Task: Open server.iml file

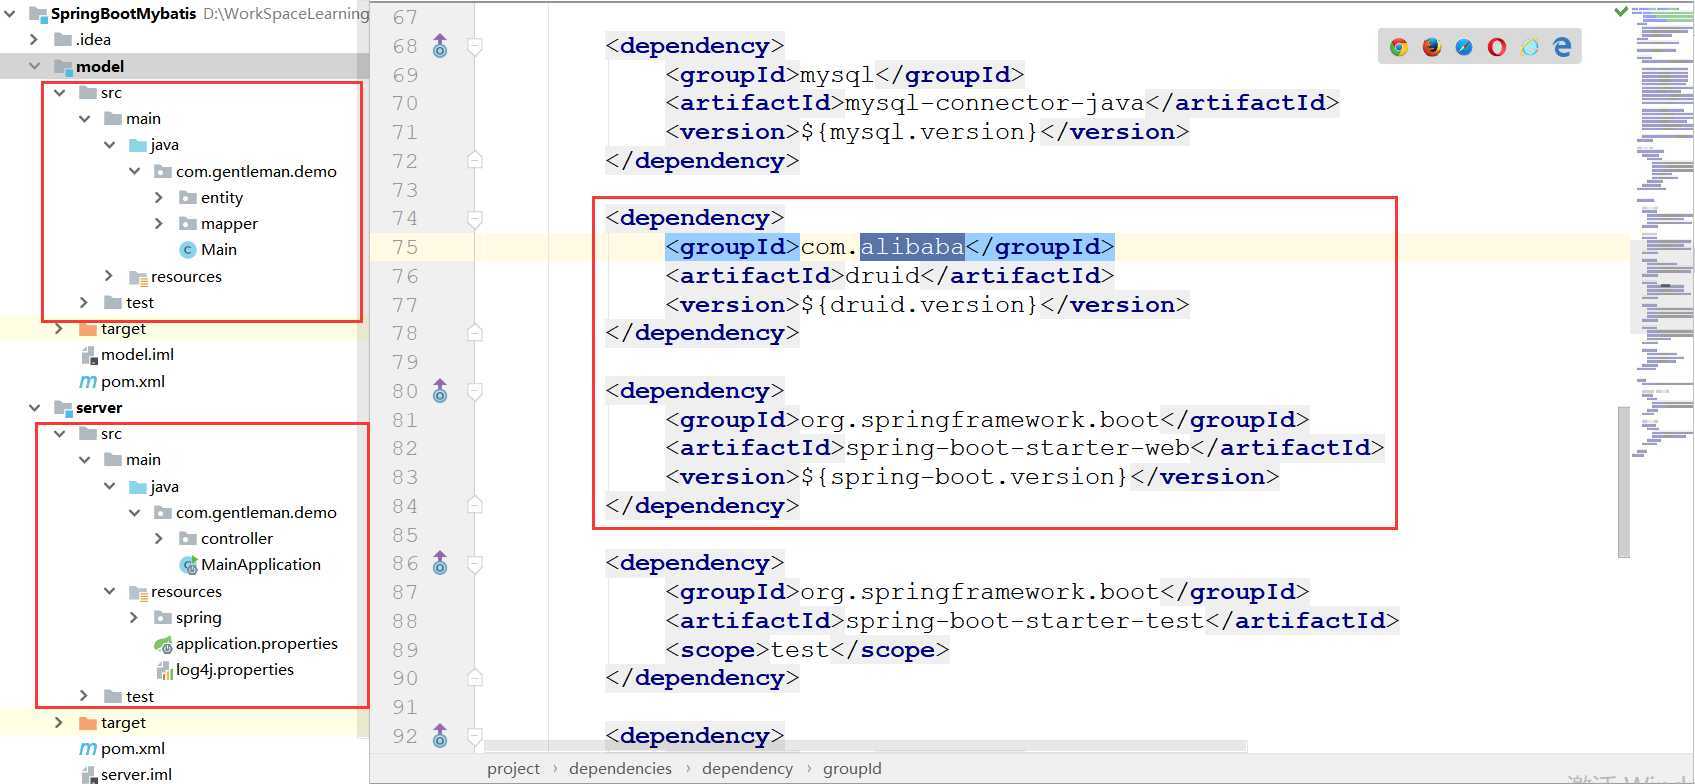Action: click(x=126, y=775)
